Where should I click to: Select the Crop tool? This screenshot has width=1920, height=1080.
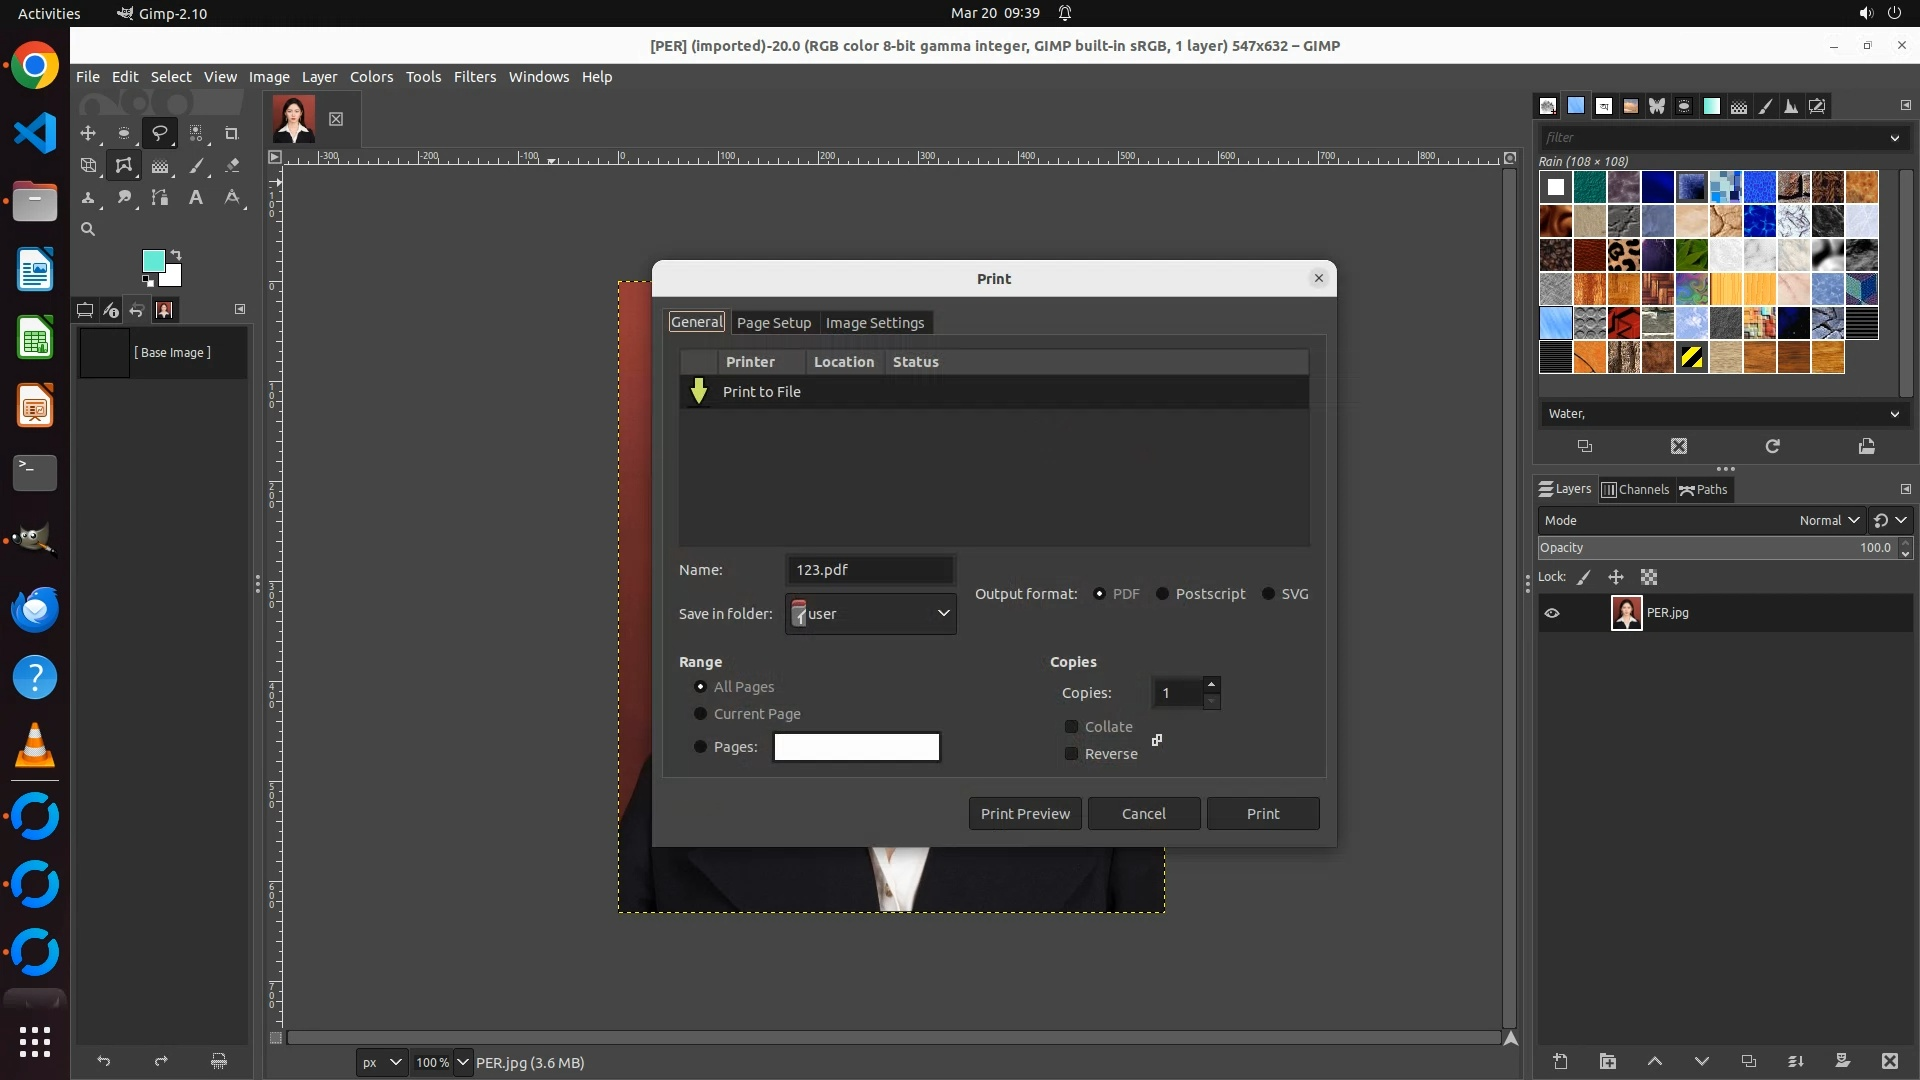coord(232,133)
